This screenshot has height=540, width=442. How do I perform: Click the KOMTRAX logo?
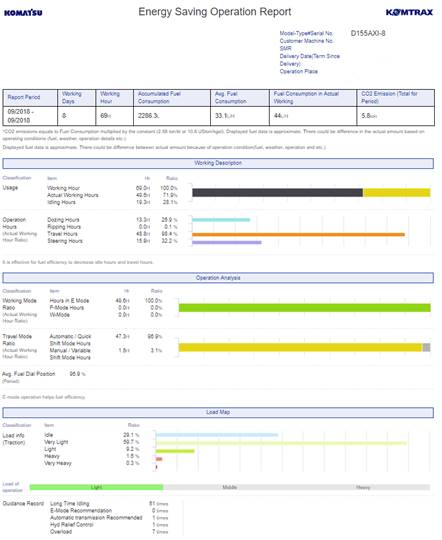409,12
